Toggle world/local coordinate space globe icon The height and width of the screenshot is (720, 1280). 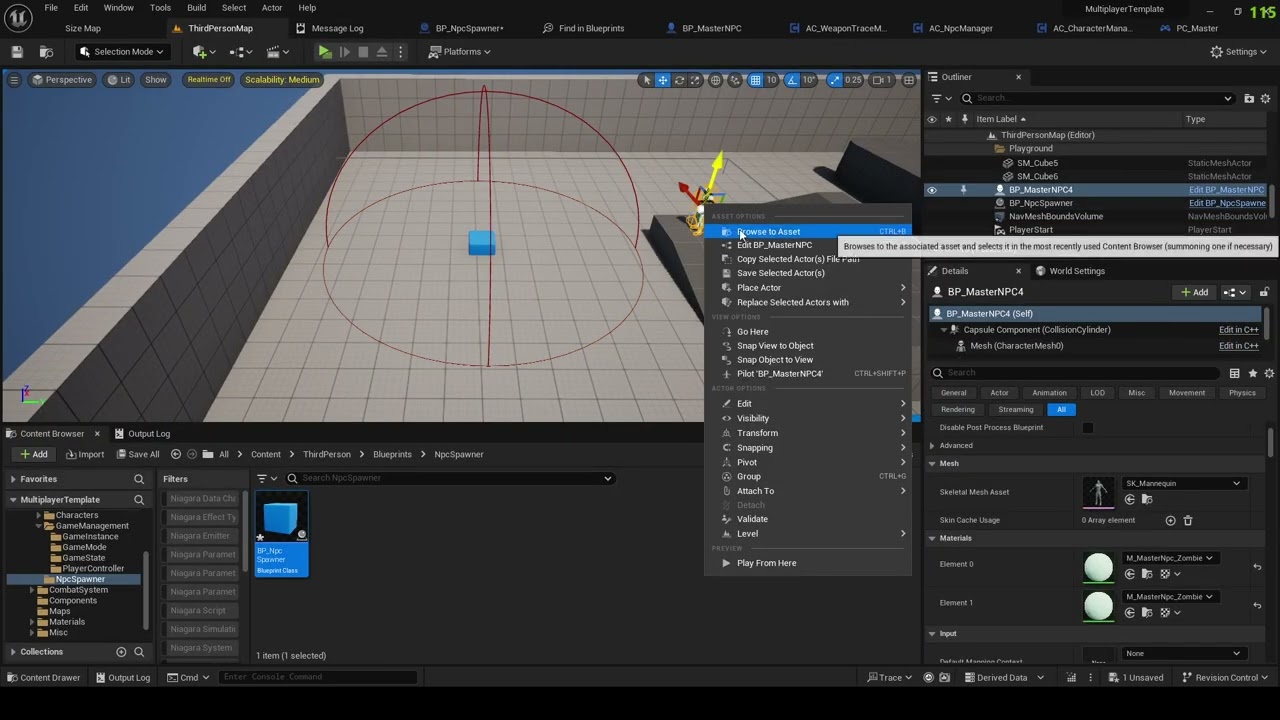(716, 80)
